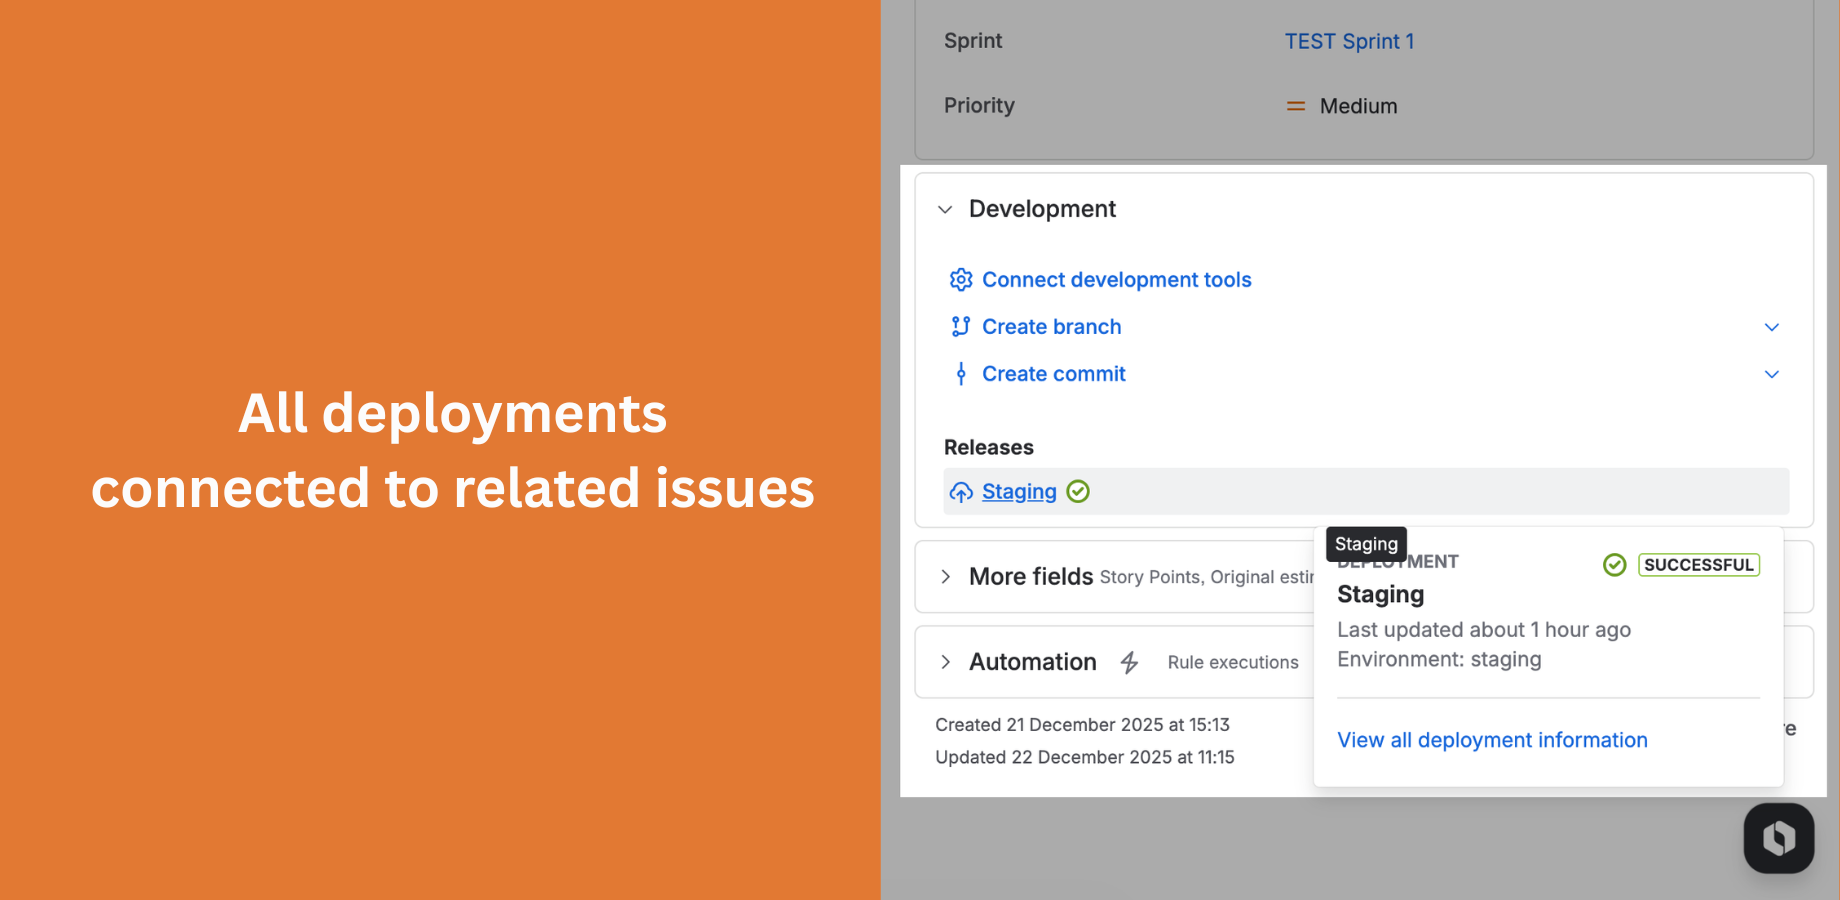This screenshot has height=900, width=1840.
Task: Select the Create branch icon
Action: pyautogui.click(x=960, y=326)
